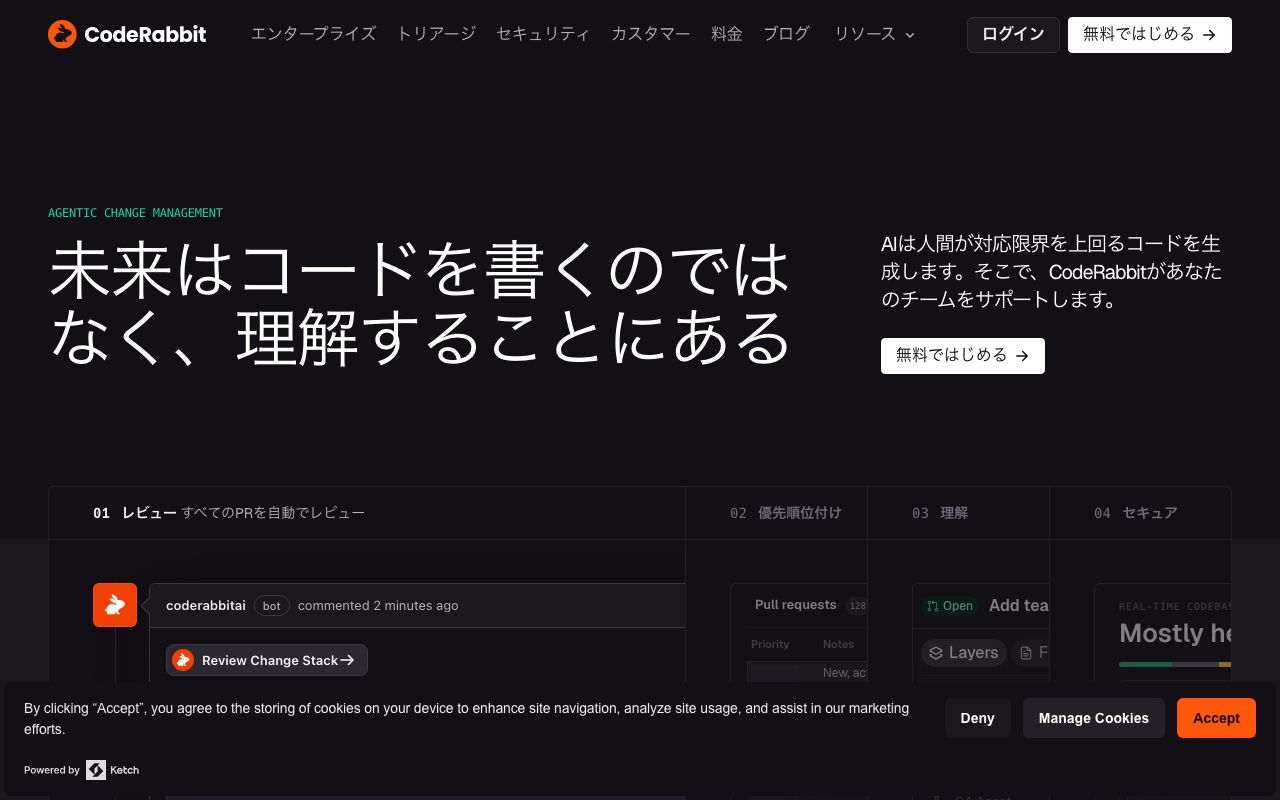
Task: Select the Layers chip
Action: point(963,653)
